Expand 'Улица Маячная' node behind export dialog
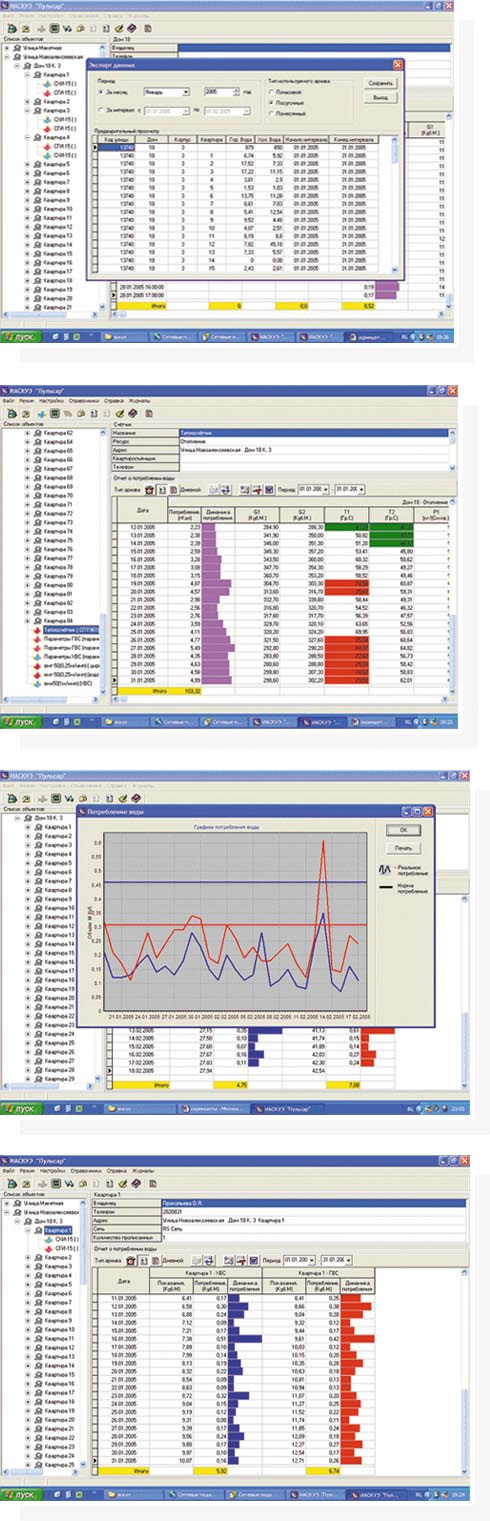The height and width of the screenshot is (1521, 490). [x=7, y=47]
